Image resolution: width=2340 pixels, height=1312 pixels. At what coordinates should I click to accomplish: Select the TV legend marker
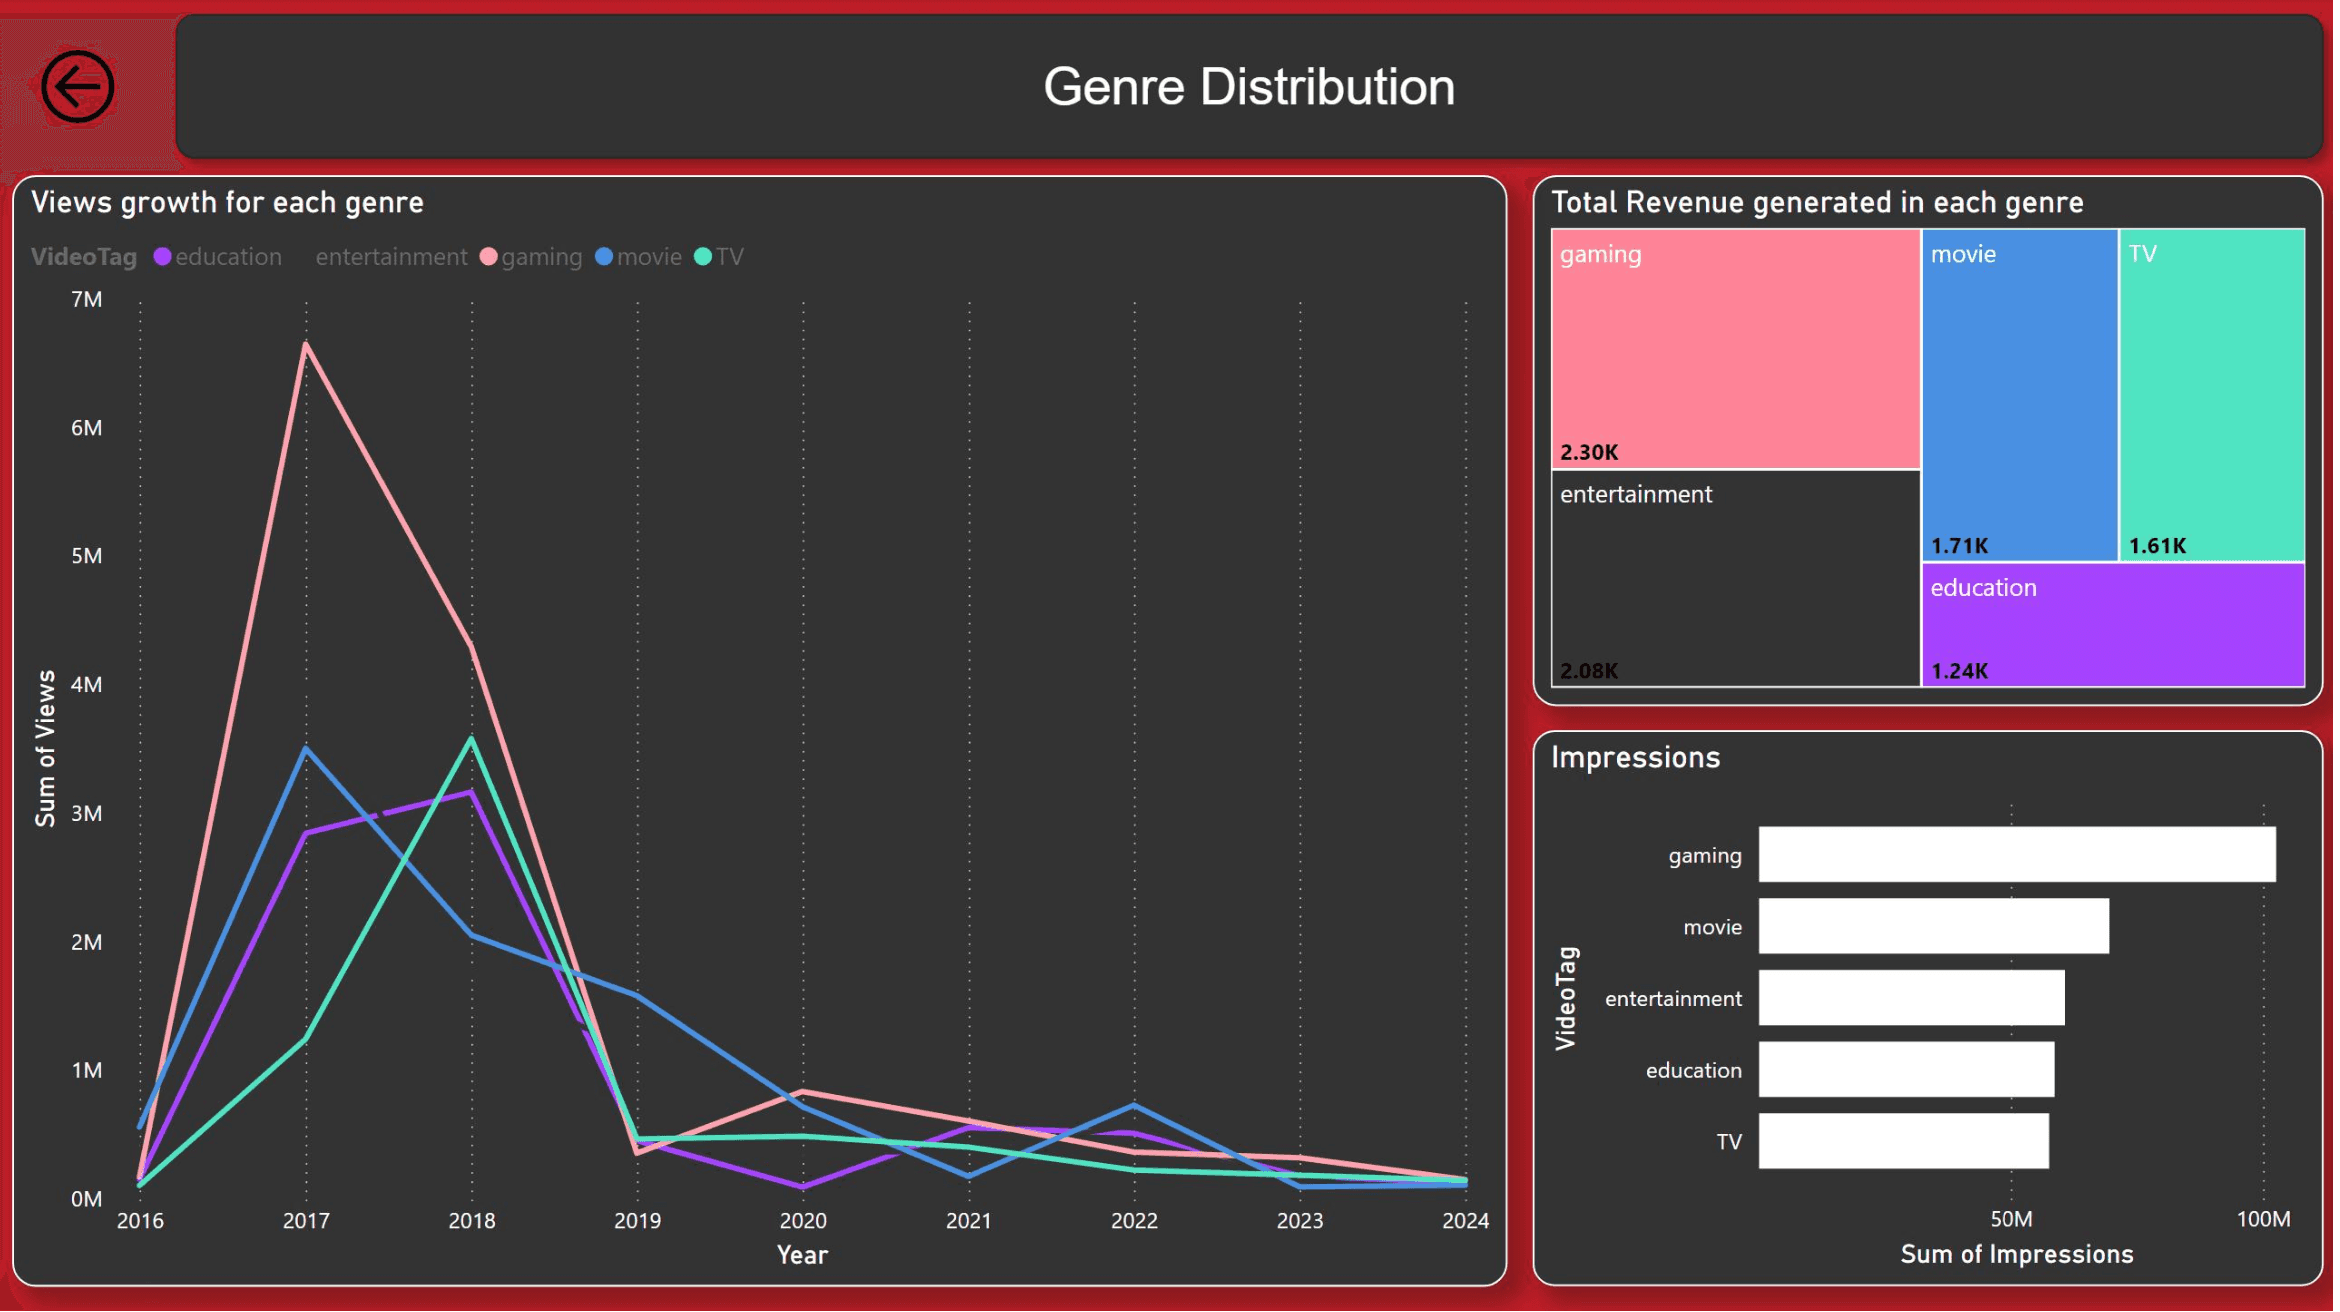(x=703, y=257)
